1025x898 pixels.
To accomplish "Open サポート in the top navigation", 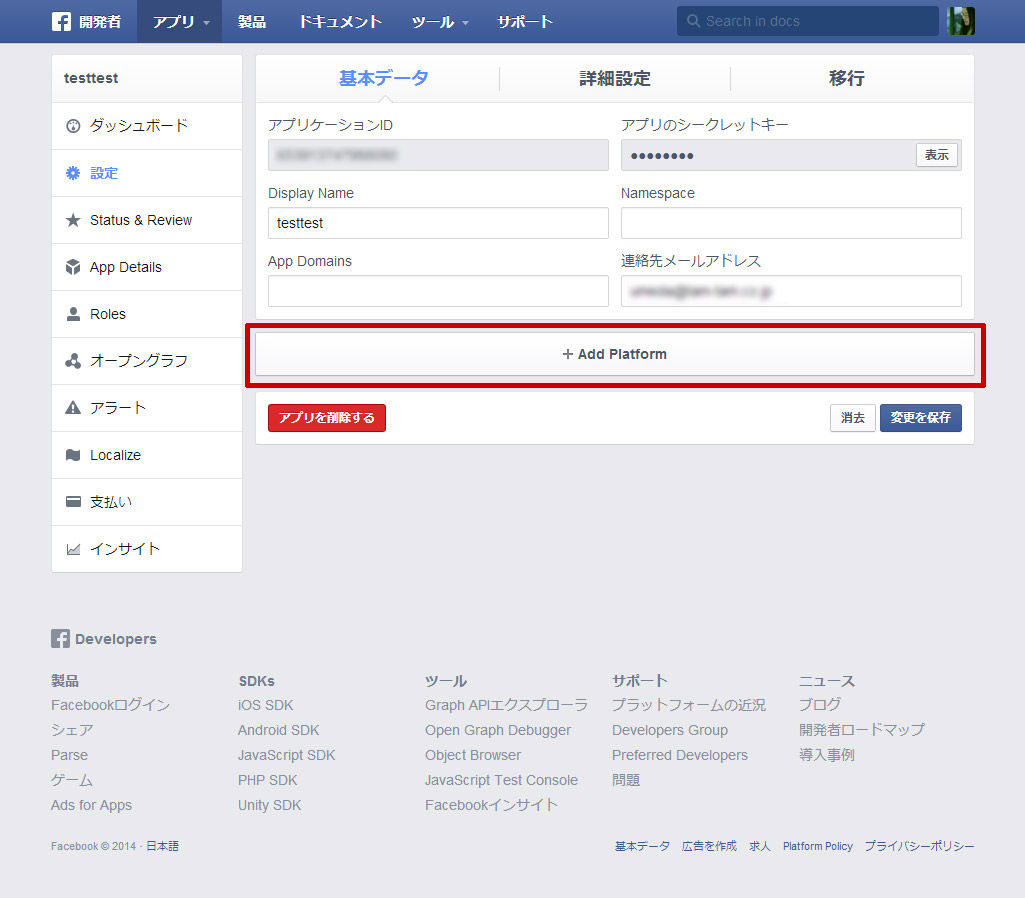I will pos(525,22).
